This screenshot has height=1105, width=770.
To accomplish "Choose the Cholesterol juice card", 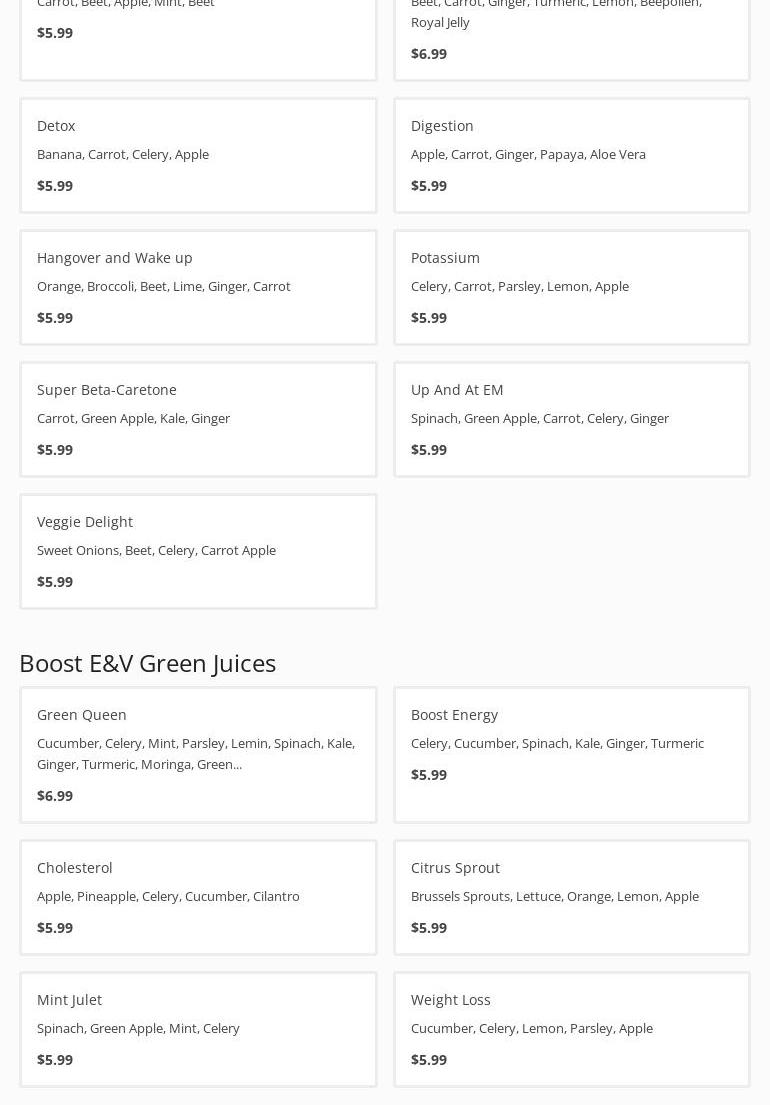I will pyautogui.click(x=198, y=897).
